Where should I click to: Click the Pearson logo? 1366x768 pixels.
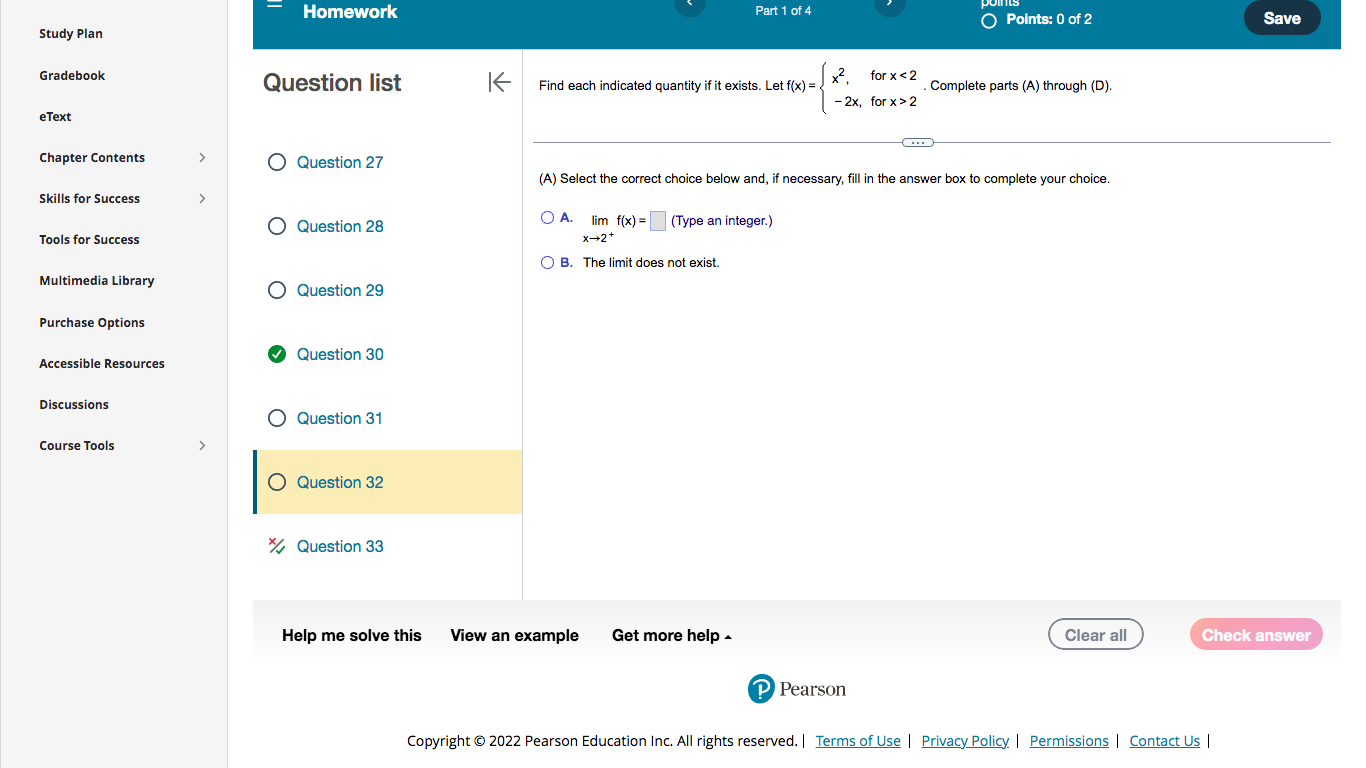point(797,689)
